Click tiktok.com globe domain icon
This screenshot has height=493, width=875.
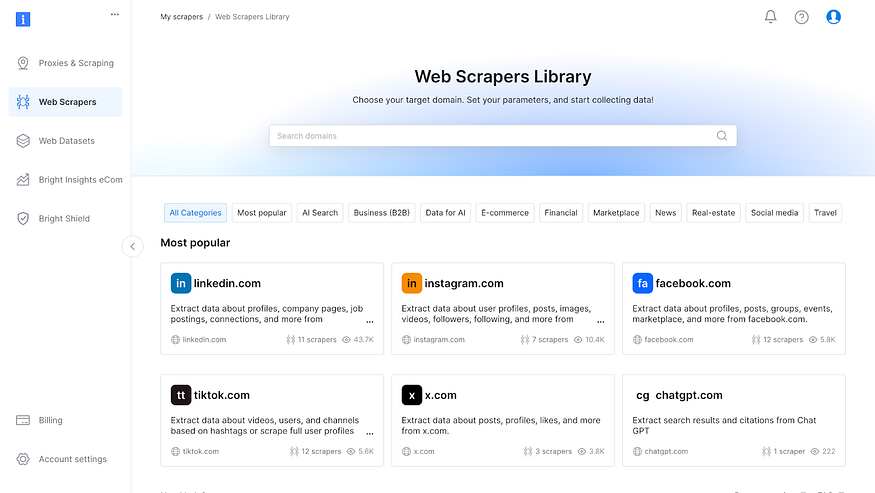(175, 451)
